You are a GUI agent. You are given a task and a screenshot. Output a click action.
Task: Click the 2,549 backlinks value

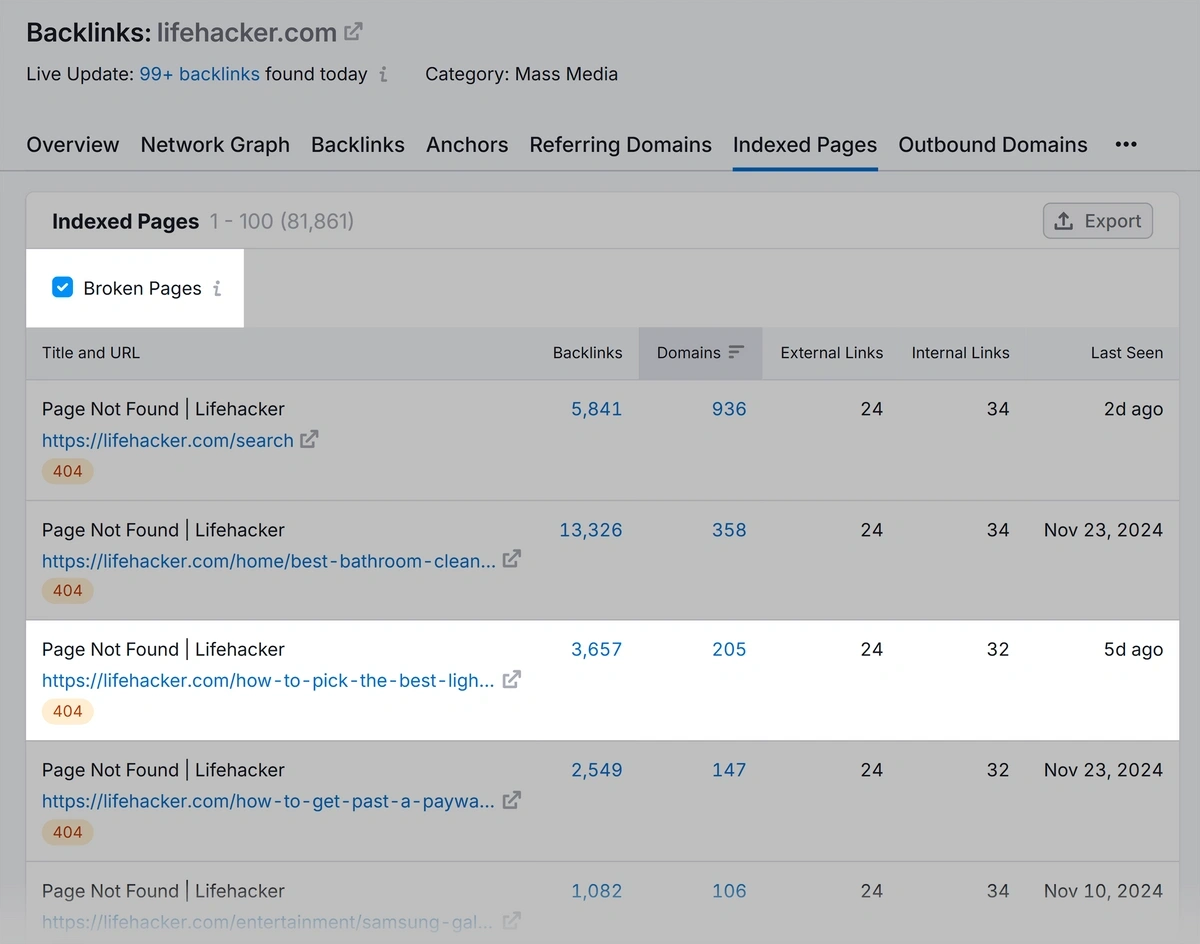(597, 770)
